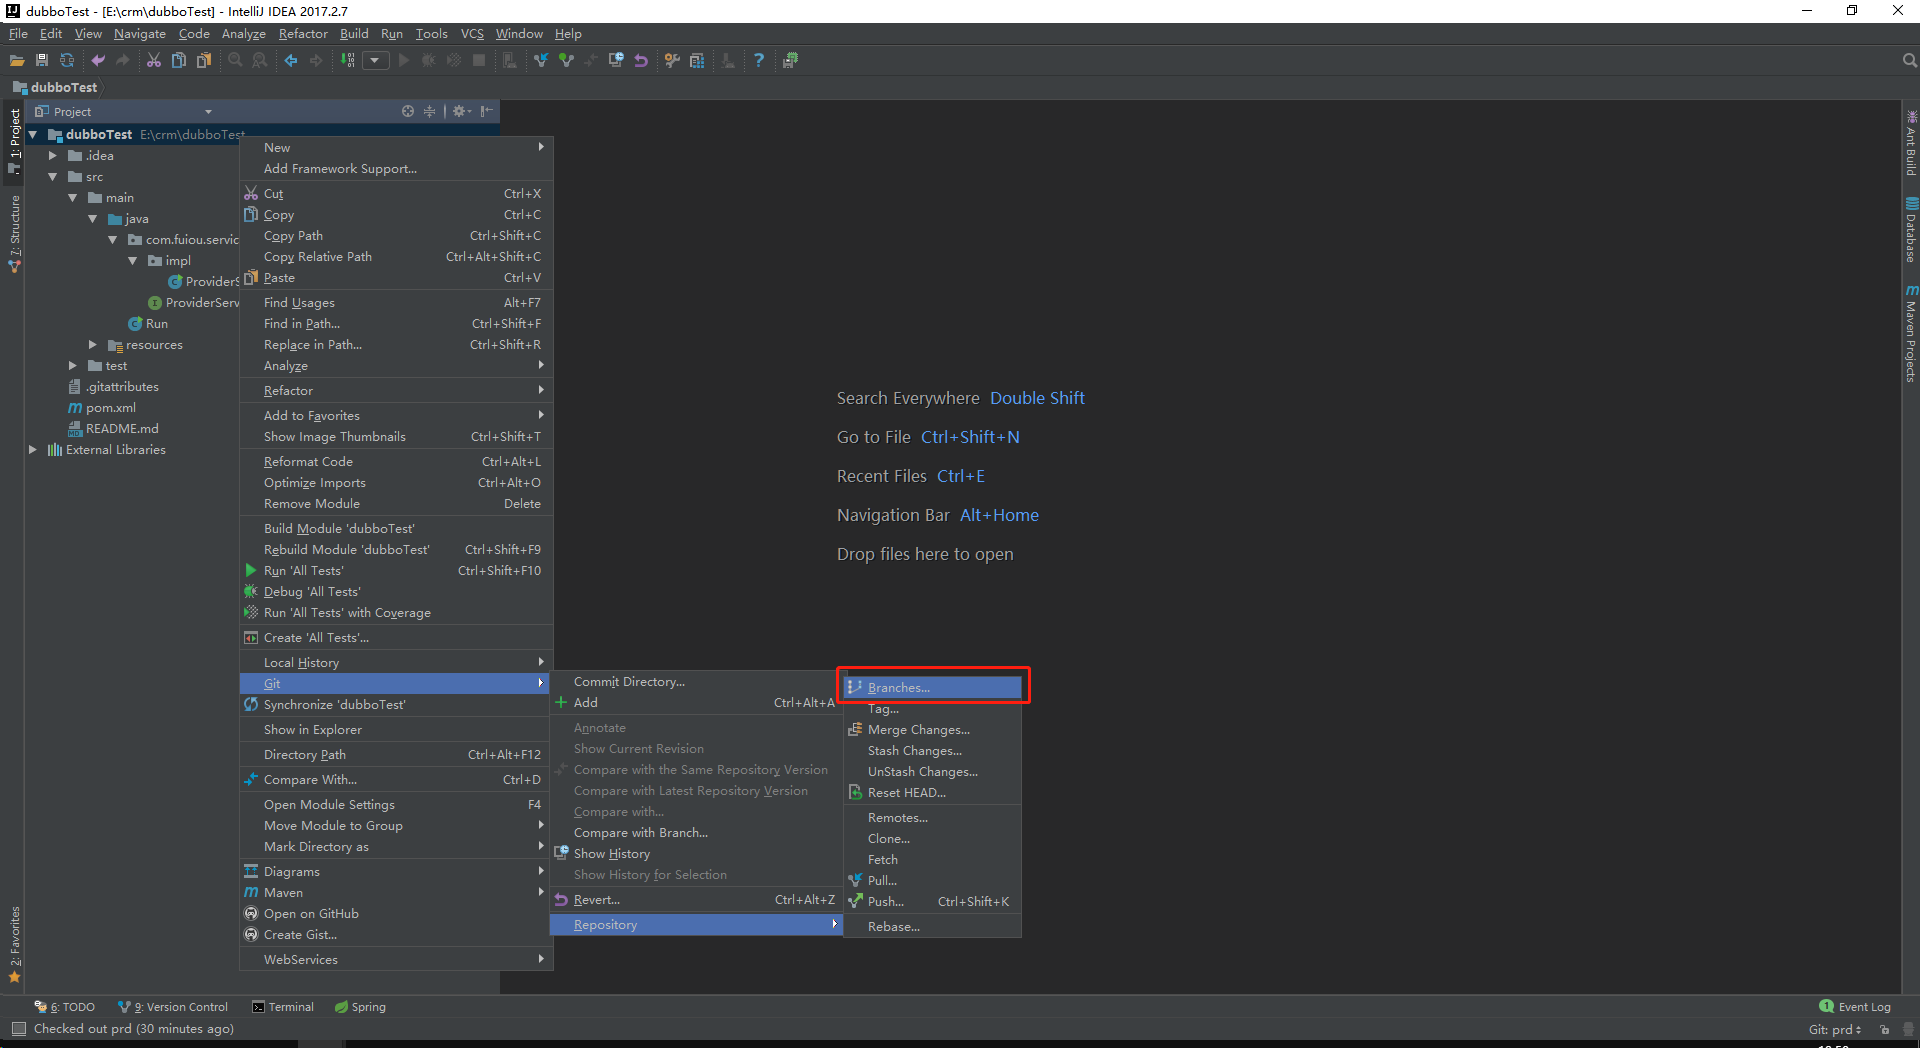
Task: Expand the External Libraries node
Action: [x=33, y=449]
